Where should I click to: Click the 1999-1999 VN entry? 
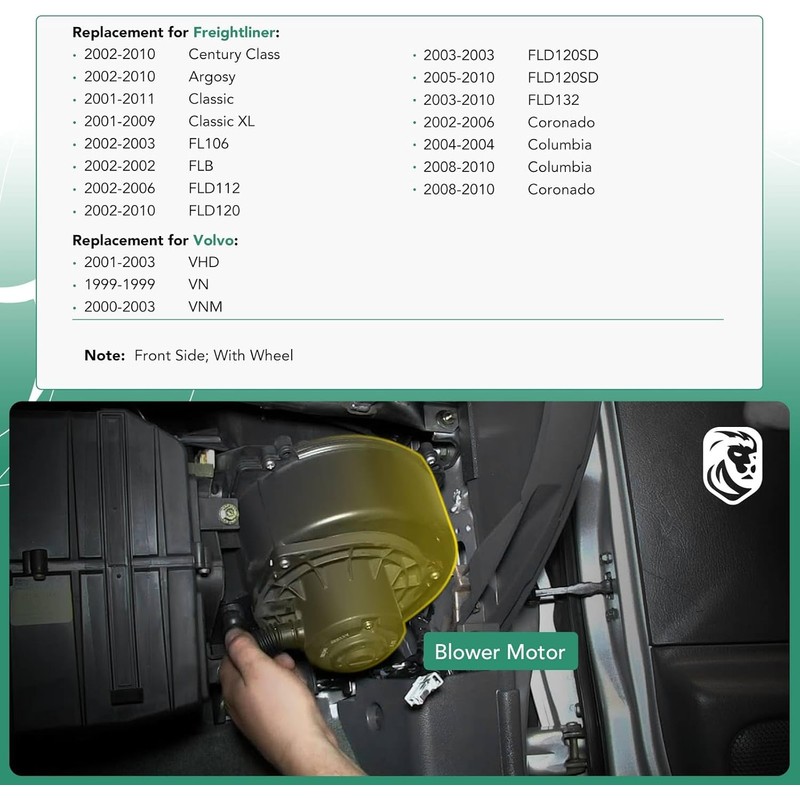pyautogui.click(x=146, y=285)
